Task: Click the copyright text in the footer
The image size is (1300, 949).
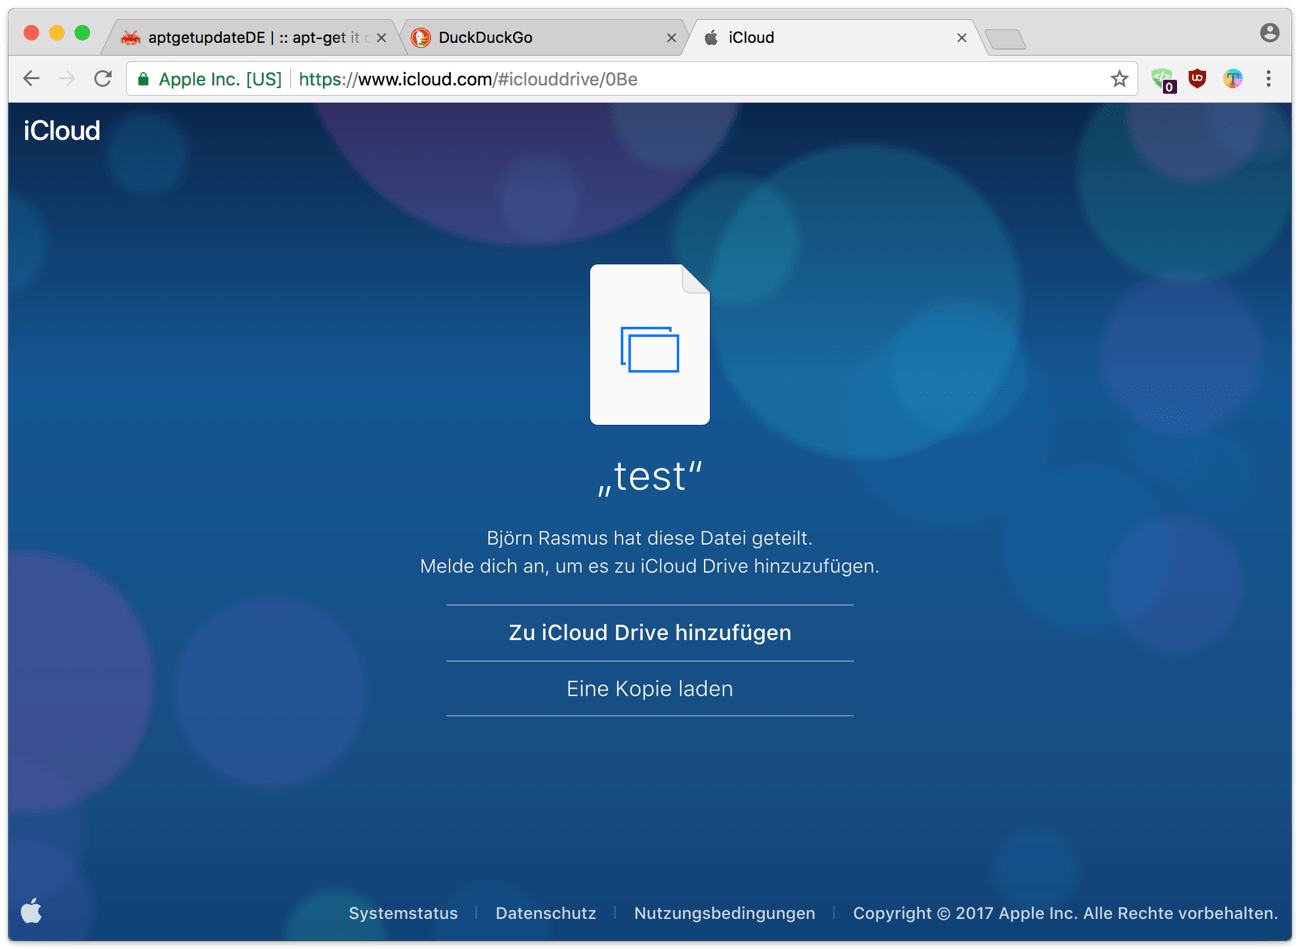Action: point(1065,913)
